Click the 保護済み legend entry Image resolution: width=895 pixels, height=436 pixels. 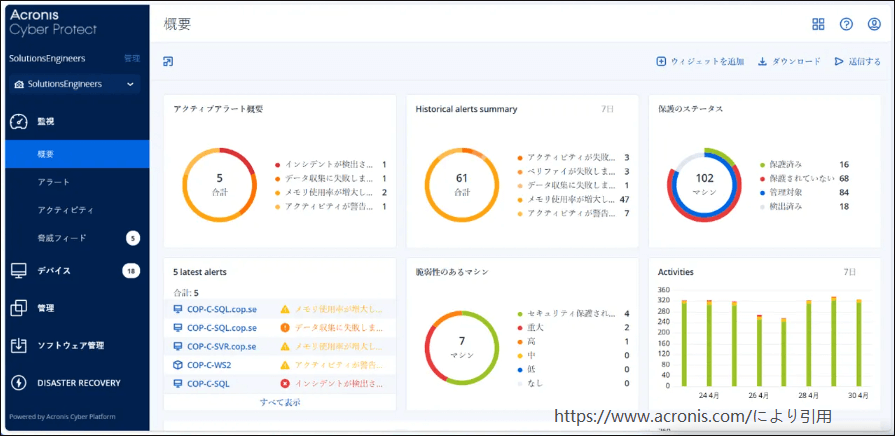click(x=804, y=164)
